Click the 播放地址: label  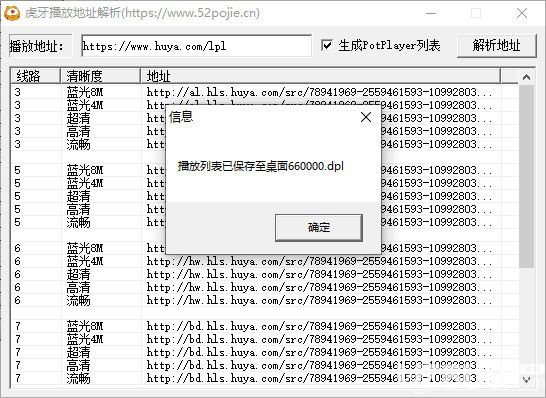point(37,46)
